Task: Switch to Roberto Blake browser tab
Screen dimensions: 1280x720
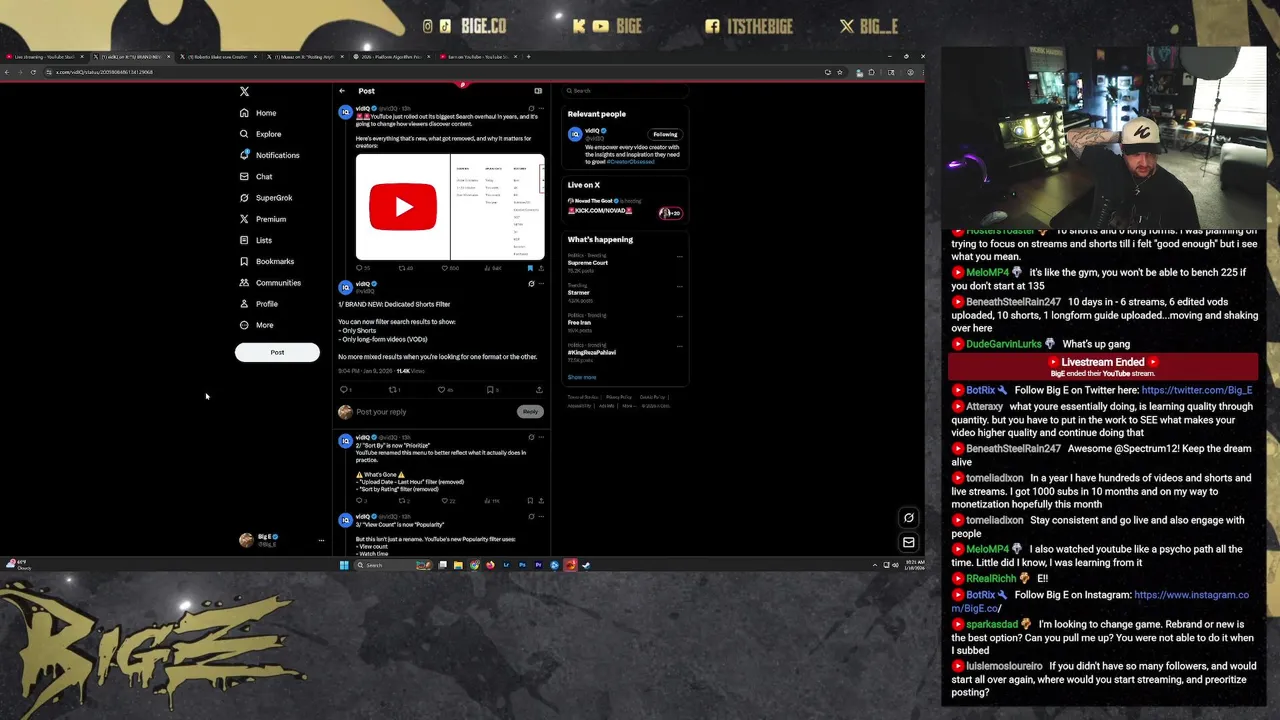Action: tap(218, 57)
